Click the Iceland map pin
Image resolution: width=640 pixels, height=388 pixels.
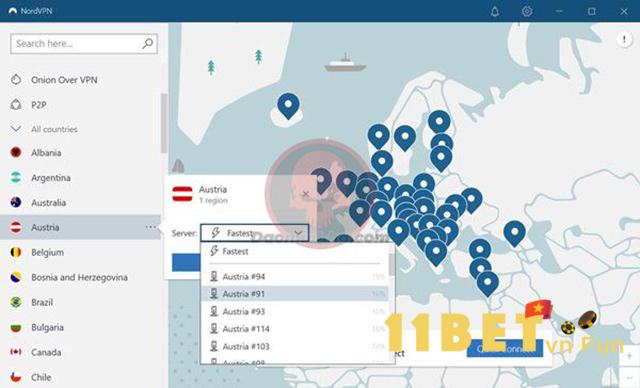(x=288, y=105)
